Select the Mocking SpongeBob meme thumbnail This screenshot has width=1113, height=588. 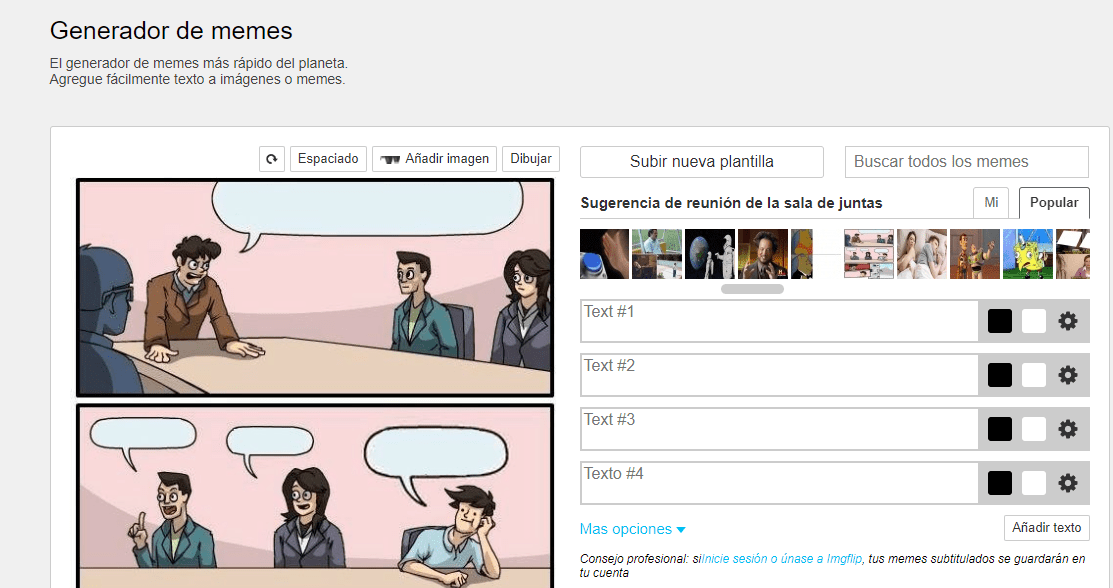pyautogui.click(x=1028, y=254)
